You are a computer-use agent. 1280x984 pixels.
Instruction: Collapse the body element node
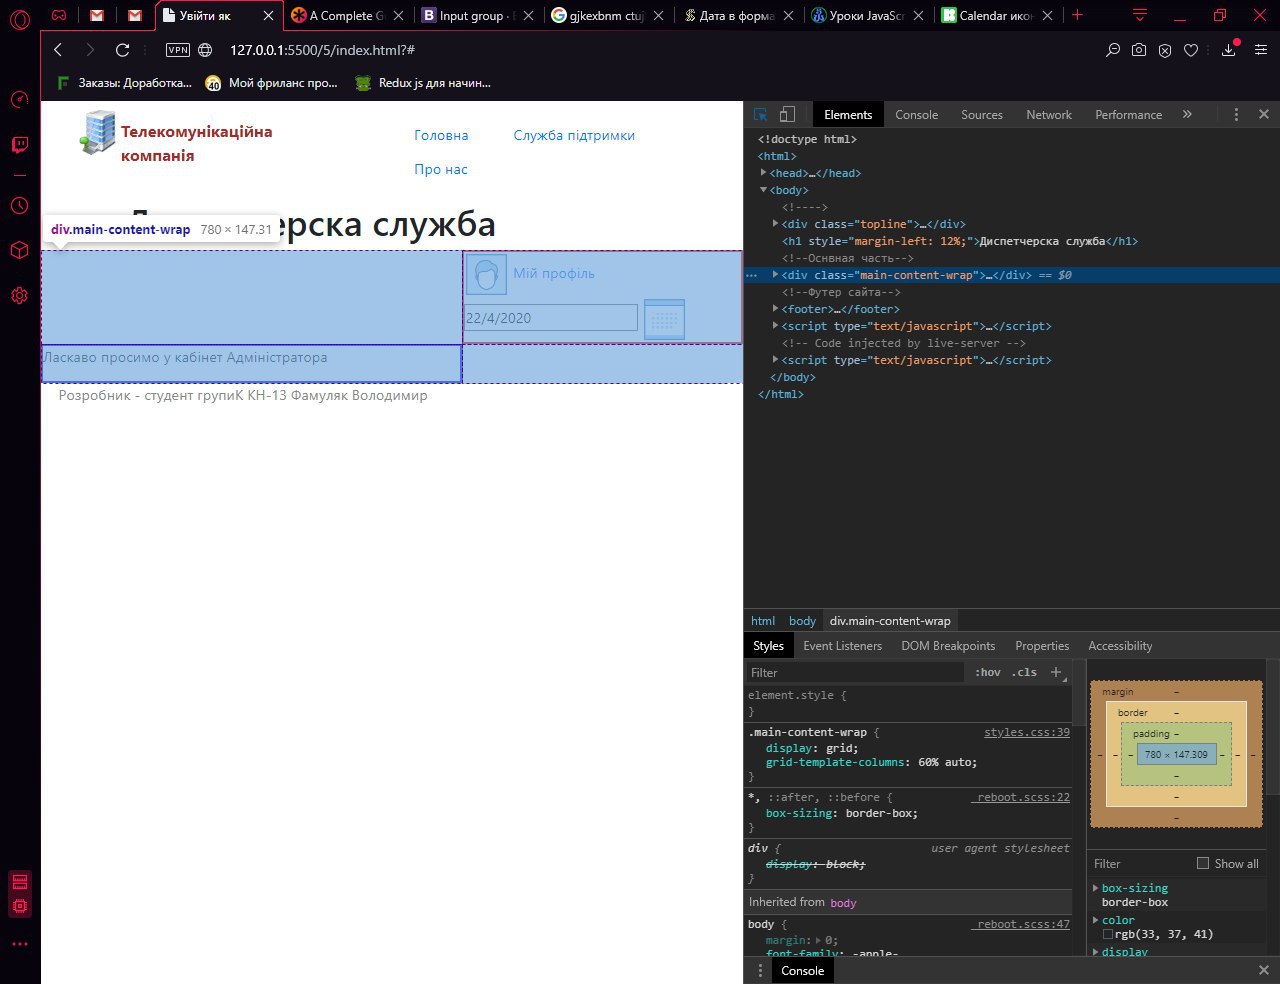click(764, 190)
